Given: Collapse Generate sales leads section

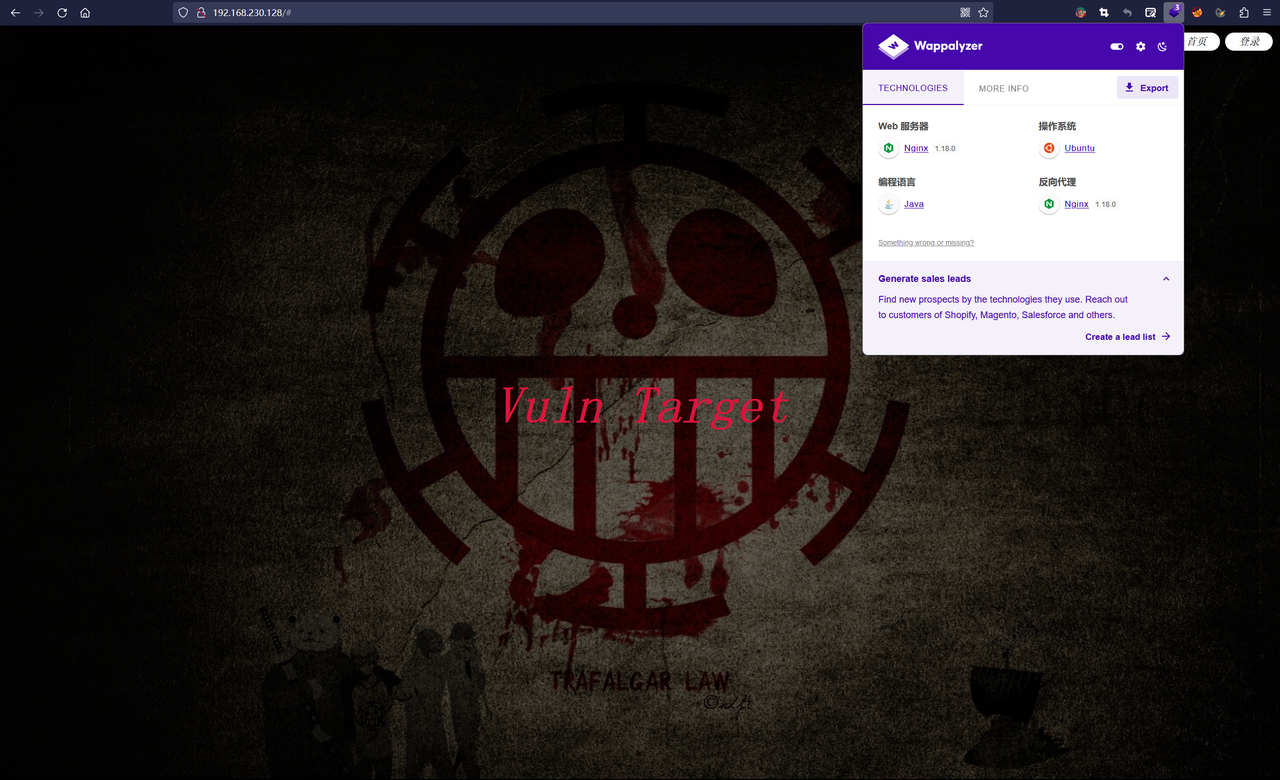Looking at the screenshot, I should [1166, 279].
